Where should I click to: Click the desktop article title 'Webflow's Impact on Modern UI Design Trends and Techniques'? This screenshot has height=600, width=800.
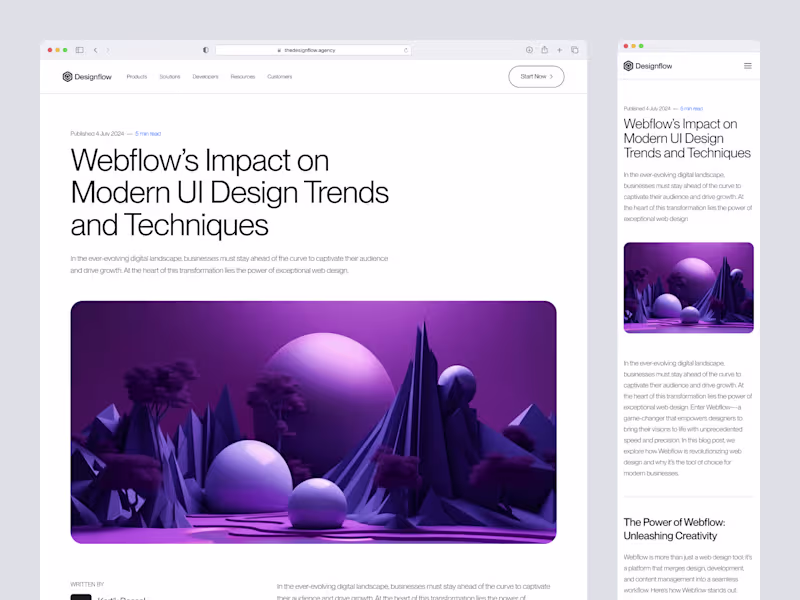pos(230,192)
